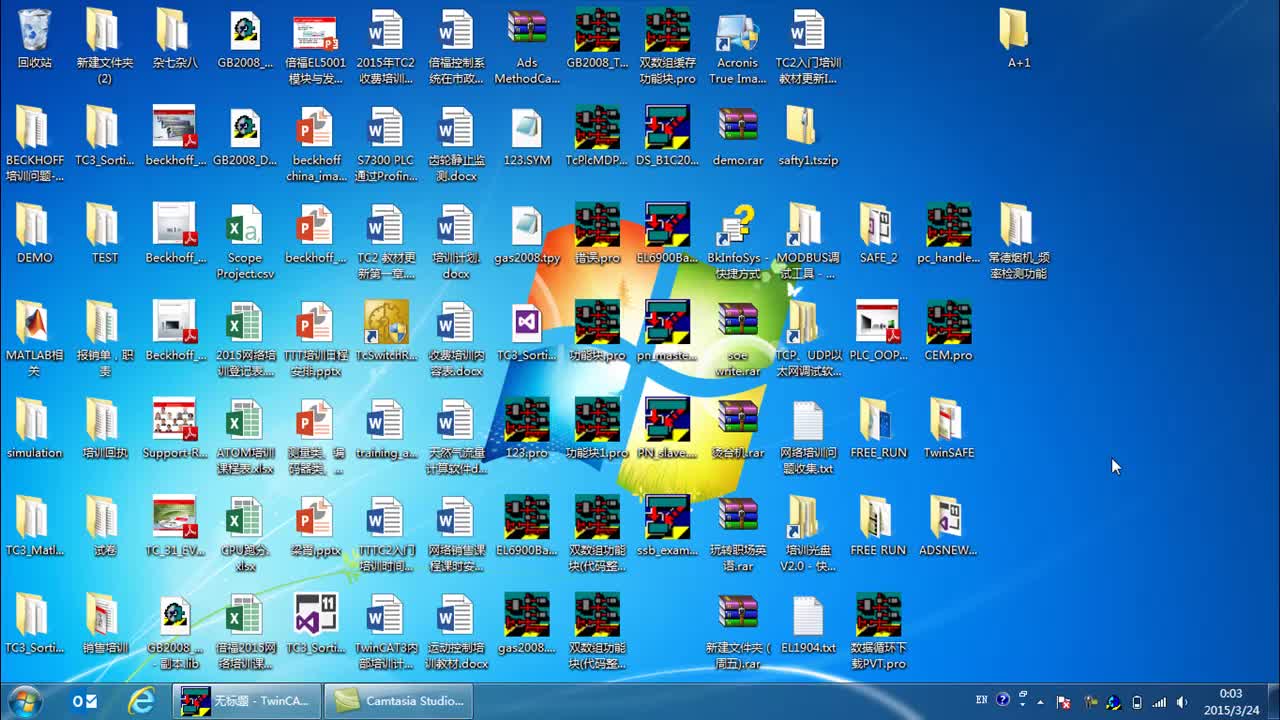Open the Windows Start menu
The height and width of the screenshot is (720, 1280).
tap(25, 701)
